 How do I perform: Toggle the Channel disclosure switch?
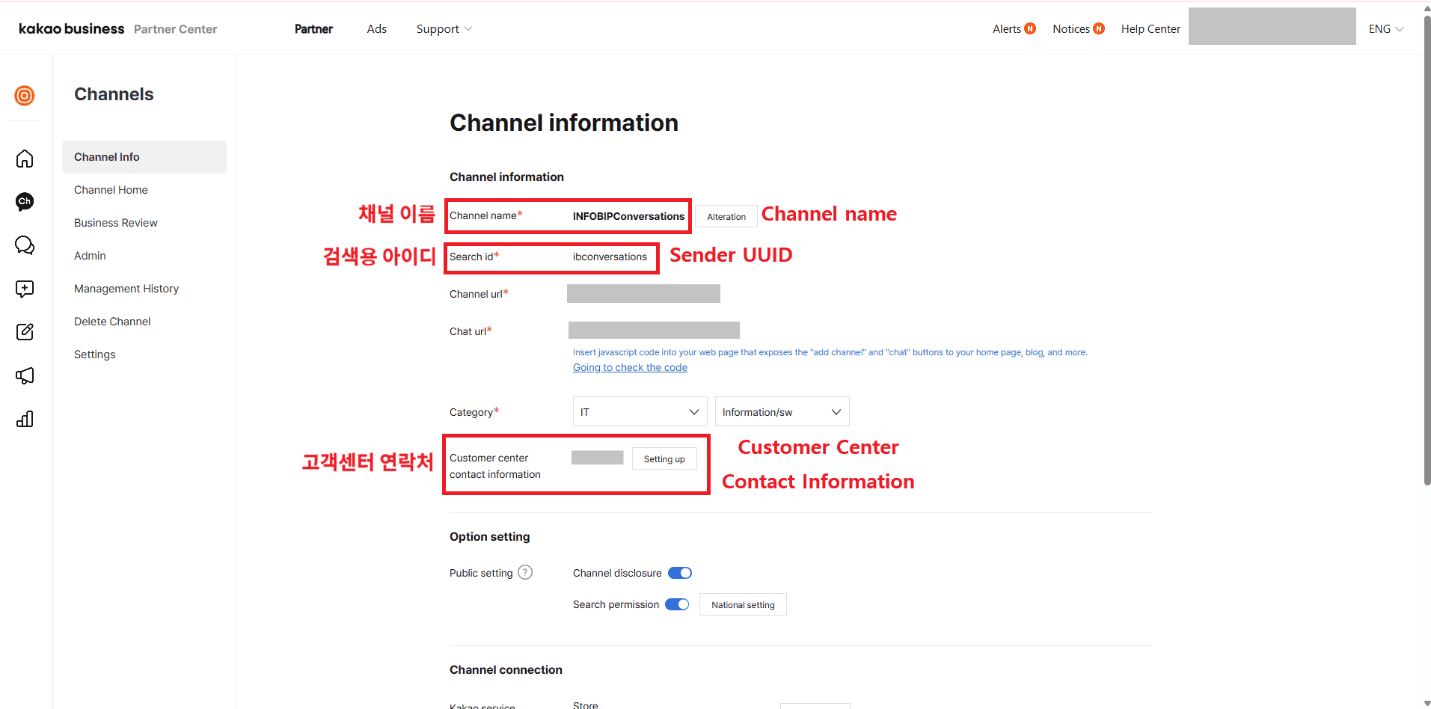[x=680, y=573]
